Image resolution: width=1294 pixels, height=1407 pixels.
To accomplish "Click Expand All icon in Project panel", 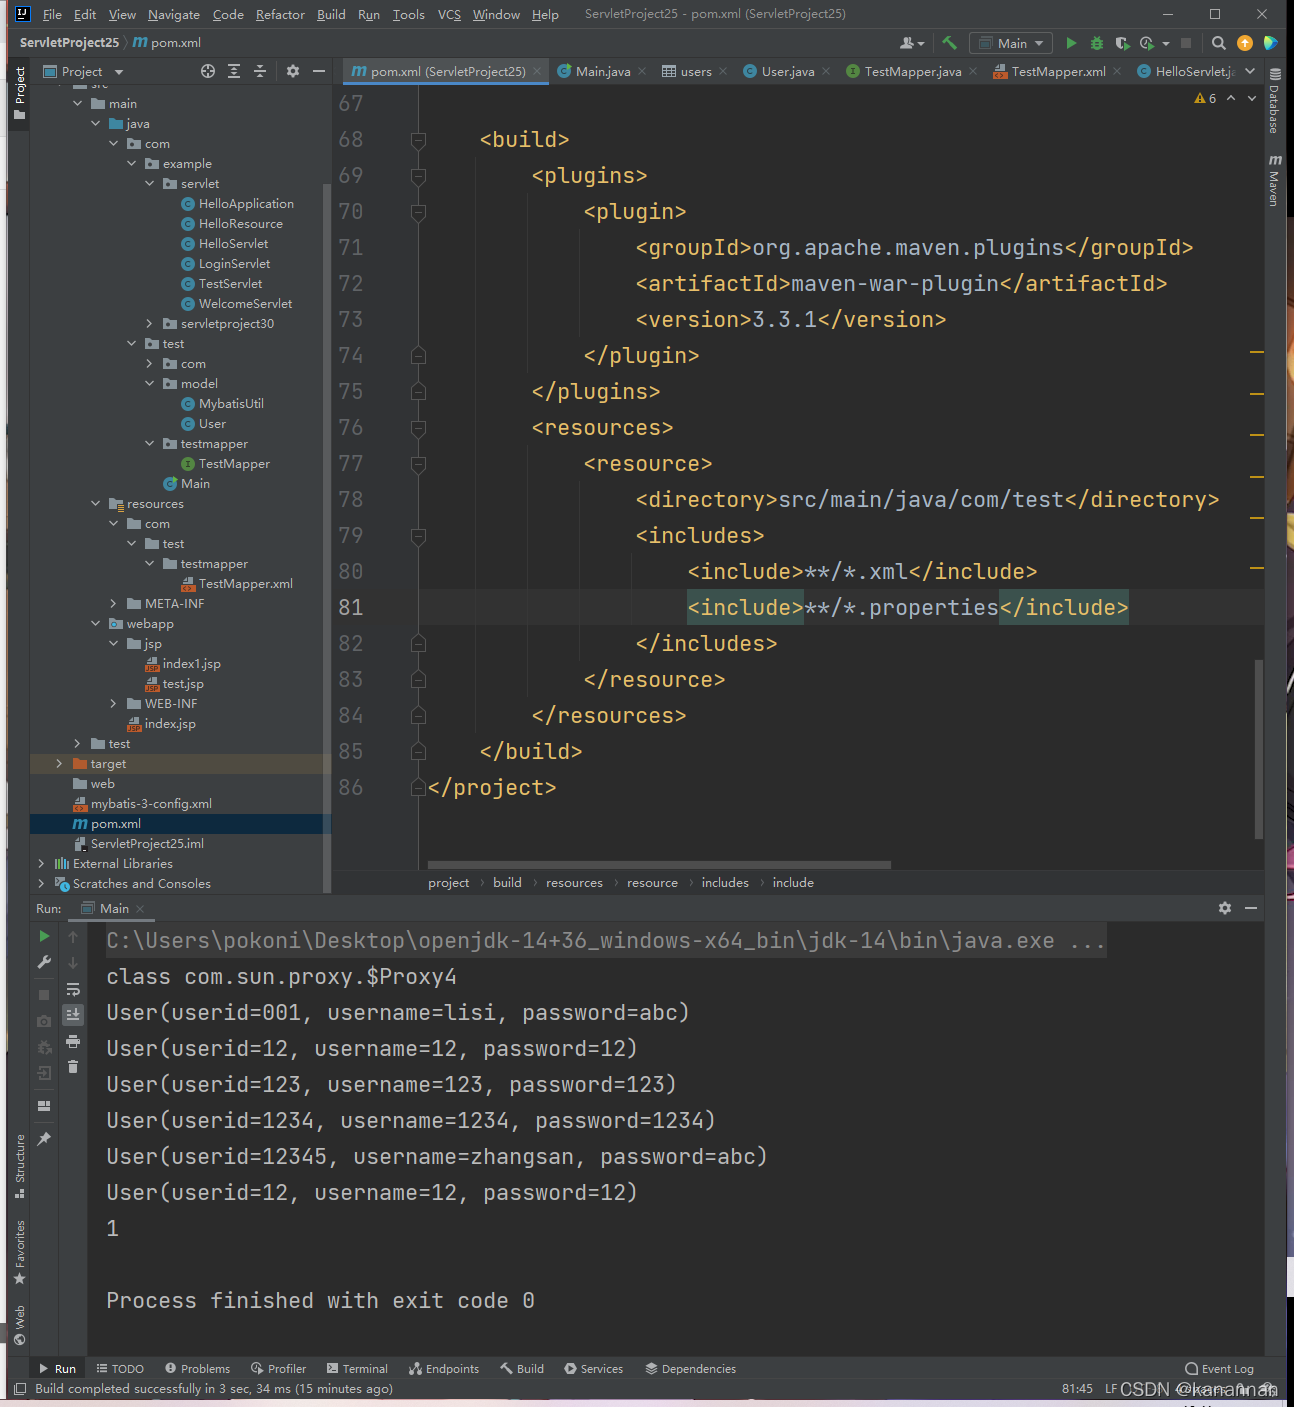I will [x=234, y=71].
